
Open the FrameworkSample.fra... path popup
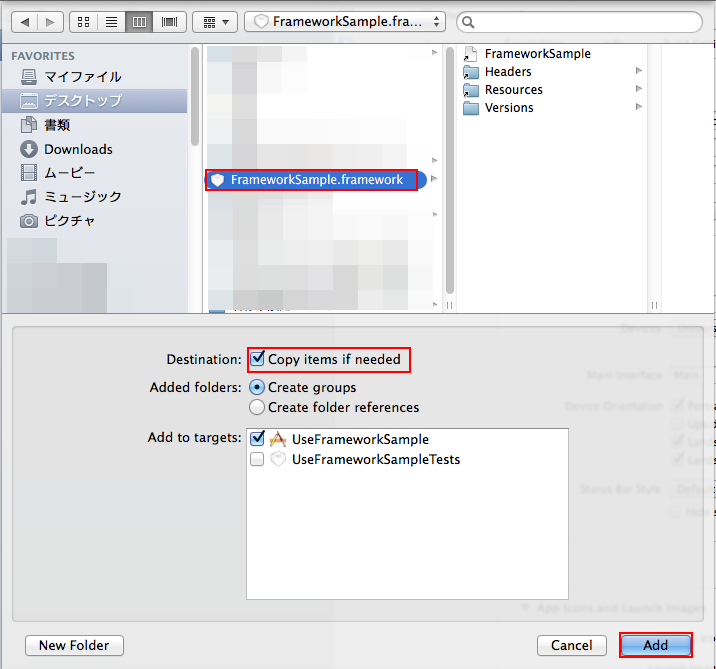345,21
